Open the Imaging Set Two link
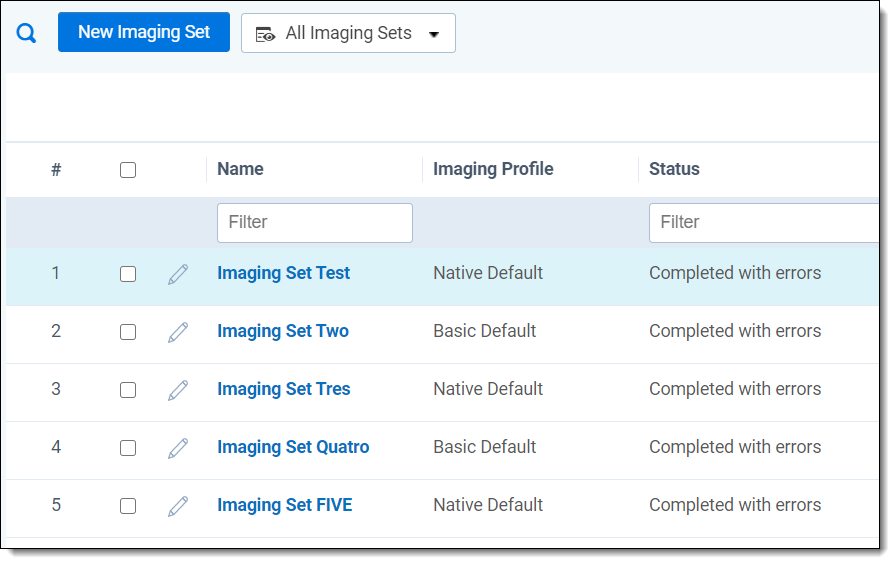The image size is (895, 564). 283,331
